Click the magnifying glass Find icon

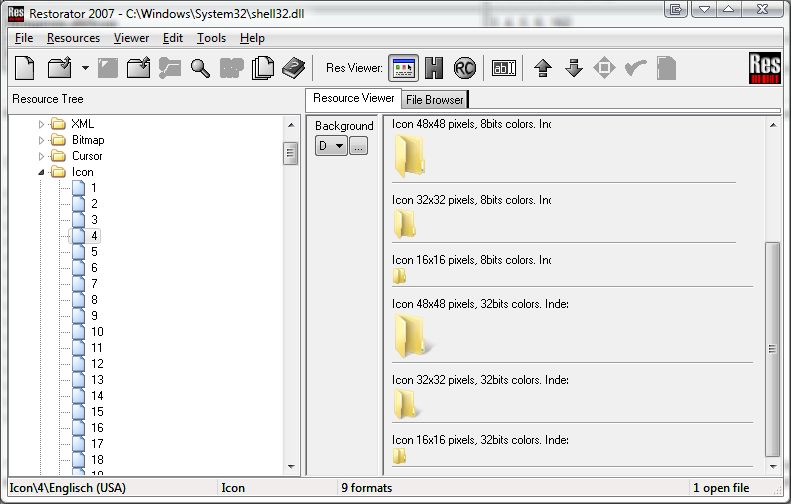coord(200,68)
